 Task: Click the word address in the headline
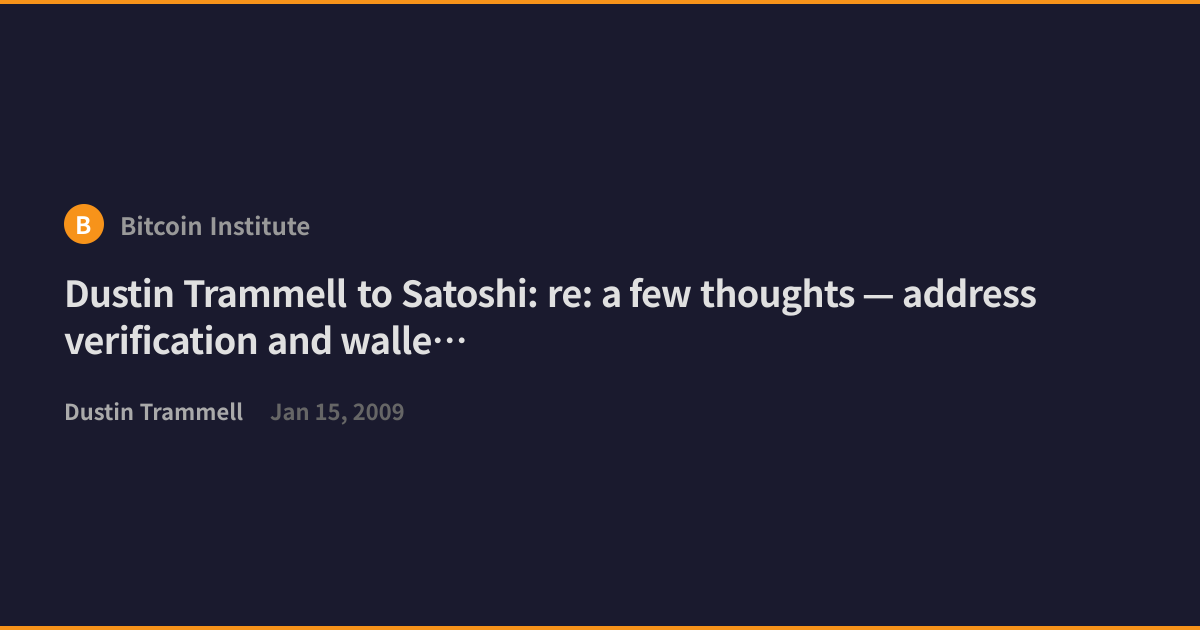click(970, 295)
